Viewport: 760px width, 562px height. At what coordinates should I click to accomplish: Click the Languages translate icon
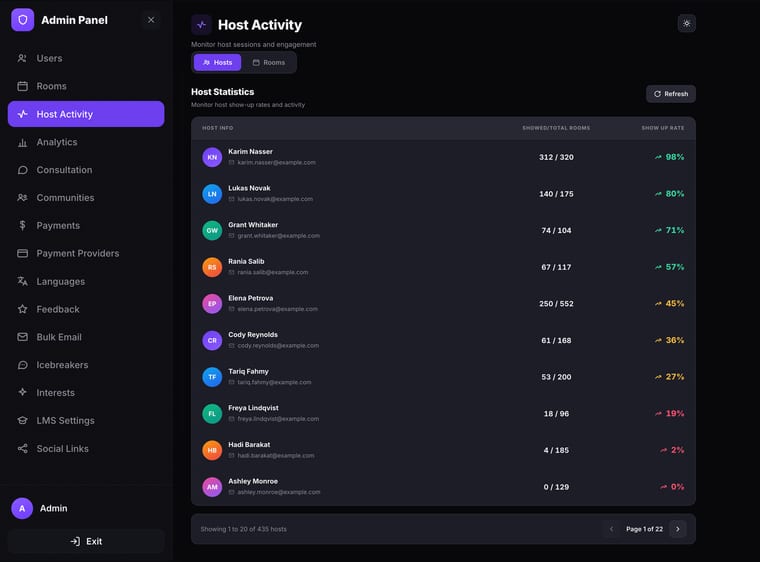[x=22, y=281]
